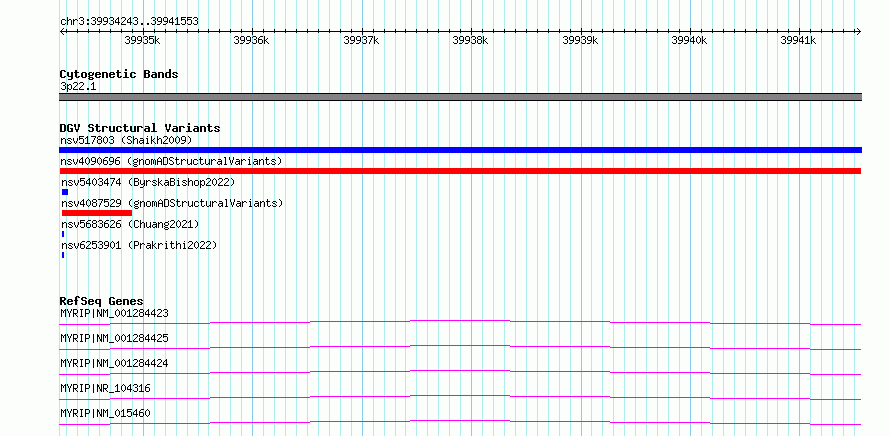Open the MYRIP|NM_001284424 transcript label
Screen dimensions: 890x436
pos(114,363)
